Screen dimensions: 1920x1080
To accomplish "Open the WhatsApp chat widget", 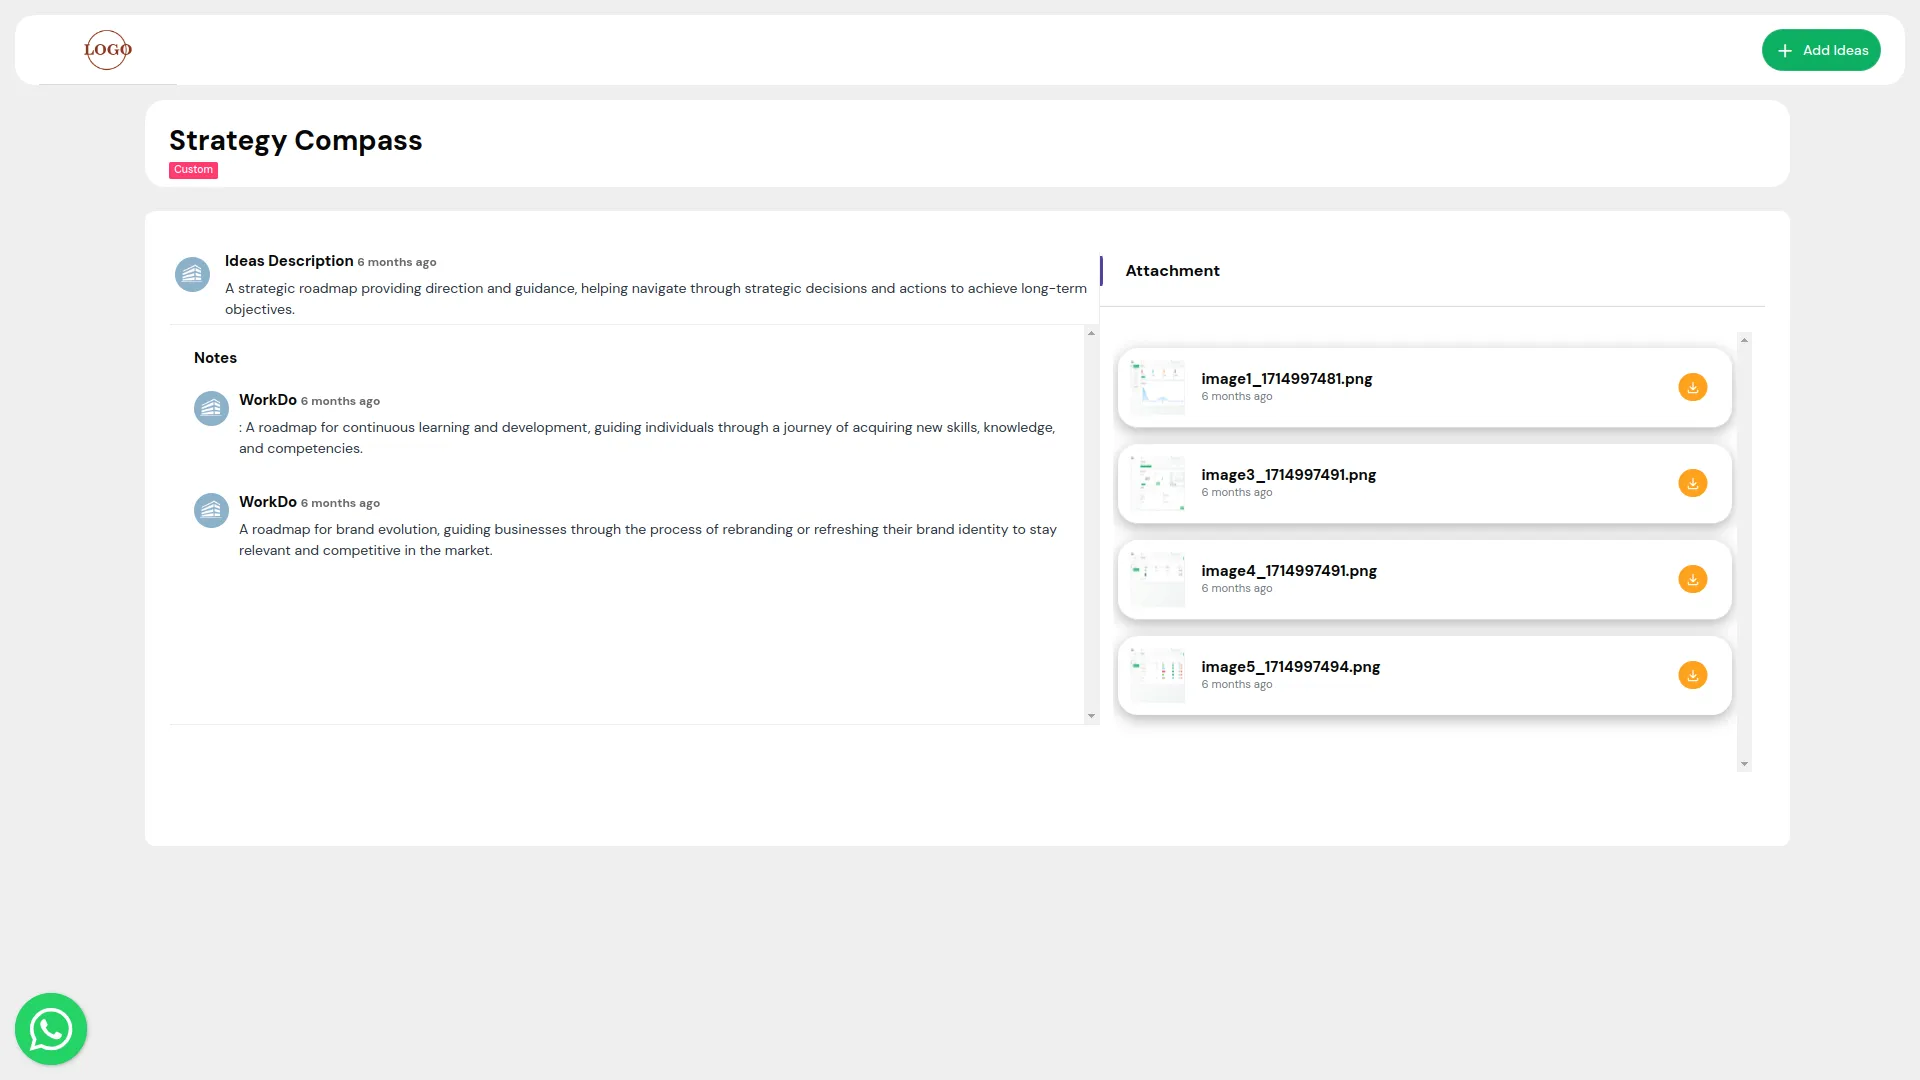I will coord(51,1028).
